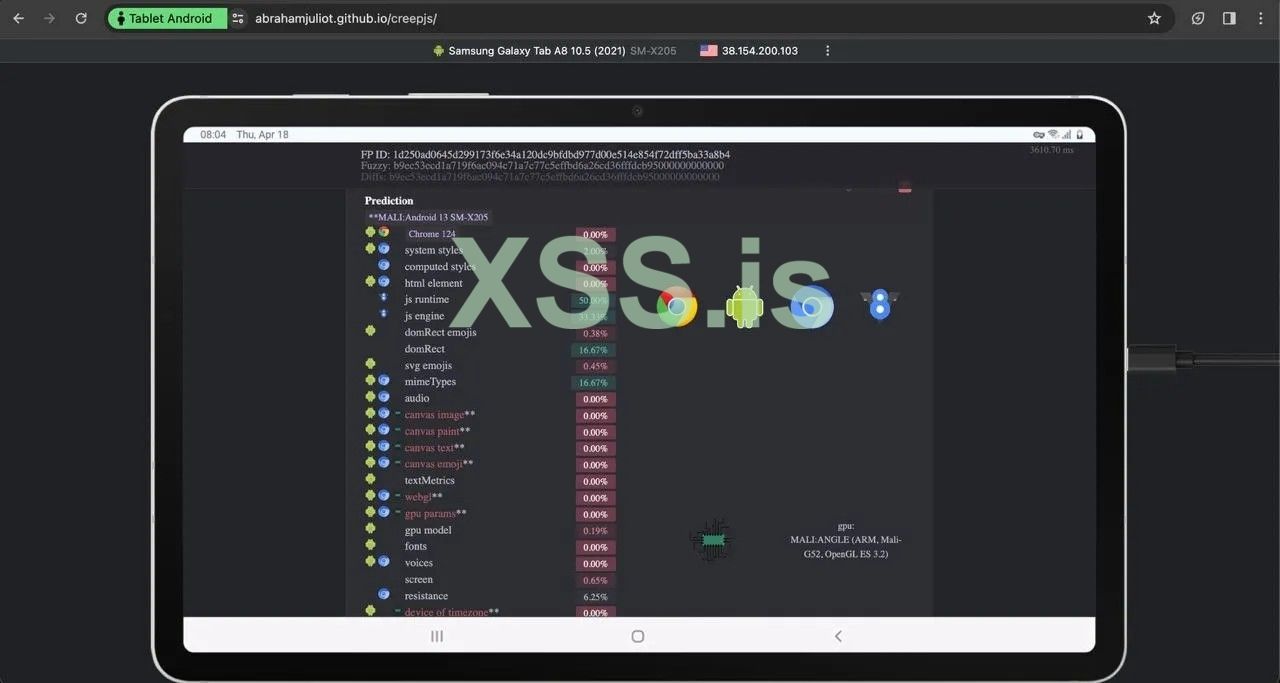Tap the tablet's home navigation button
1280x683 pixels.
[x=638, y=636]
